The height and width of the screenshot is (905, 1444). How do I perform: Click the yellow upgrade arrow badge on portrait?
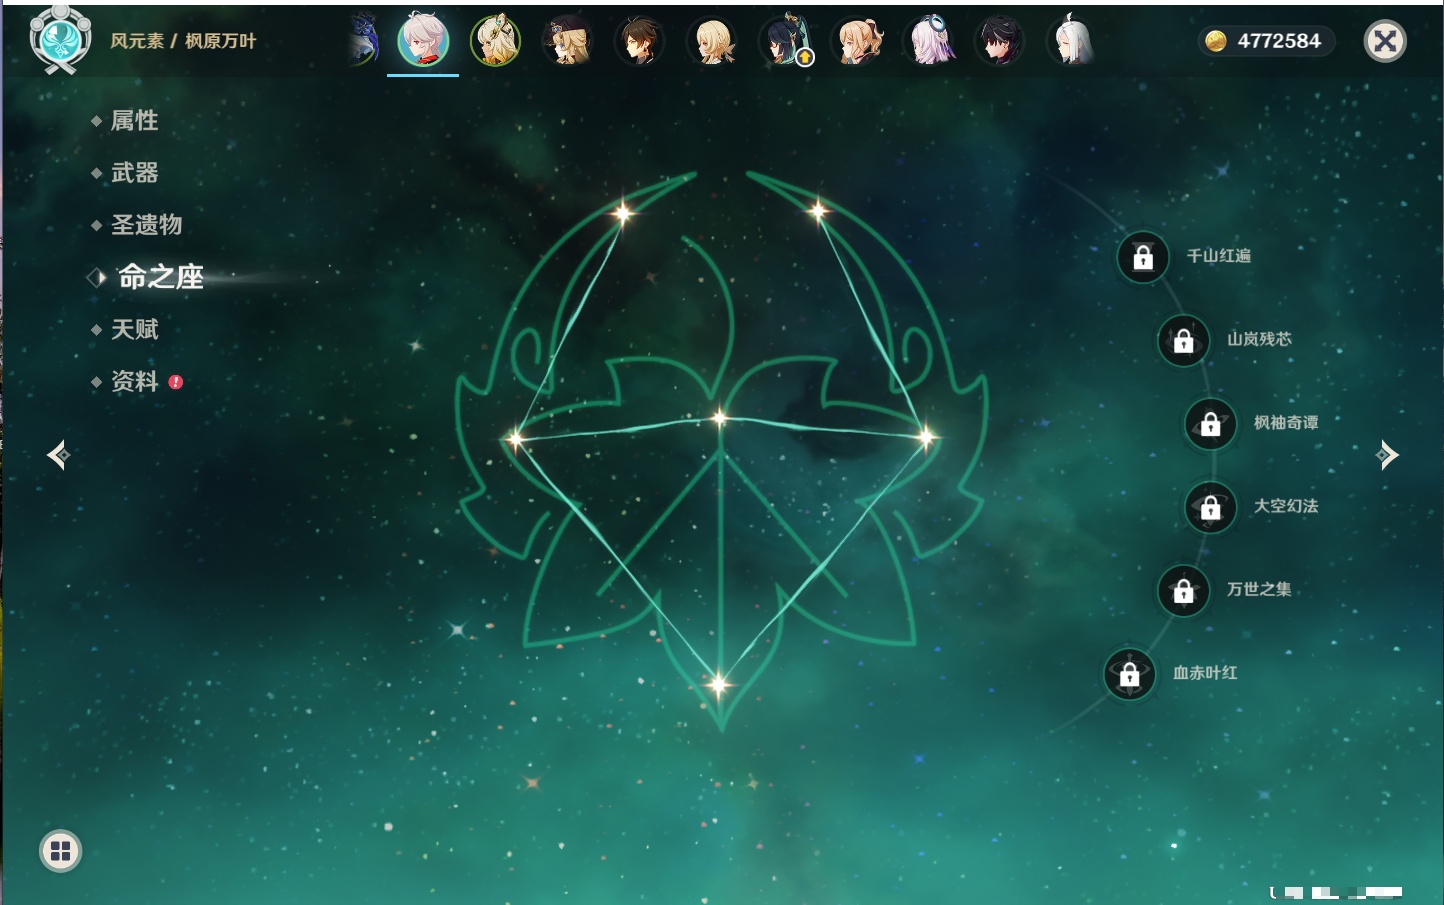(x=805, y=57)
